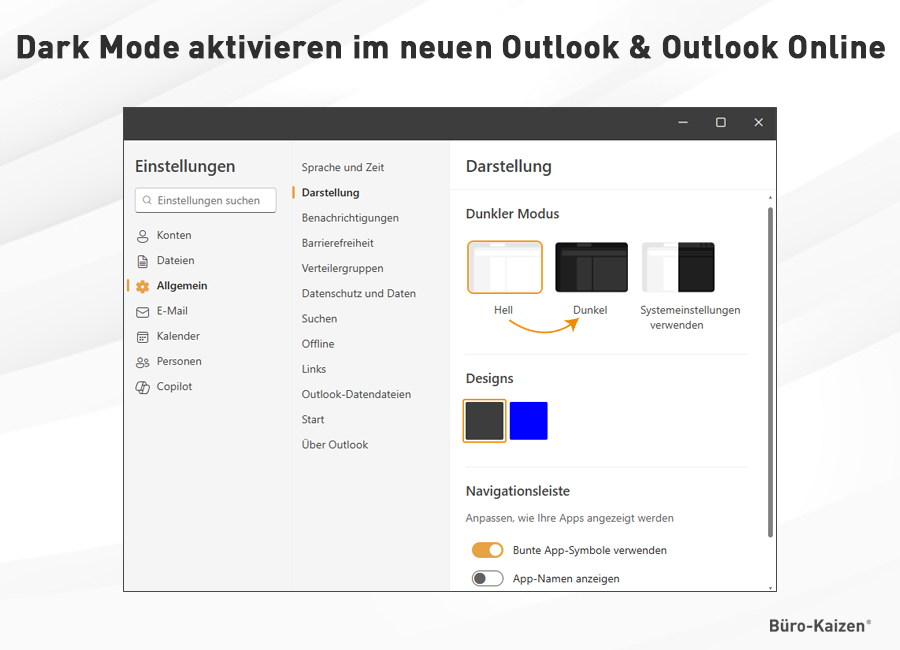Image resolution: width=900 pixels, height=650 pixels.
Task: Click the E-Mail envelope icon
Action: coord(142,312)
